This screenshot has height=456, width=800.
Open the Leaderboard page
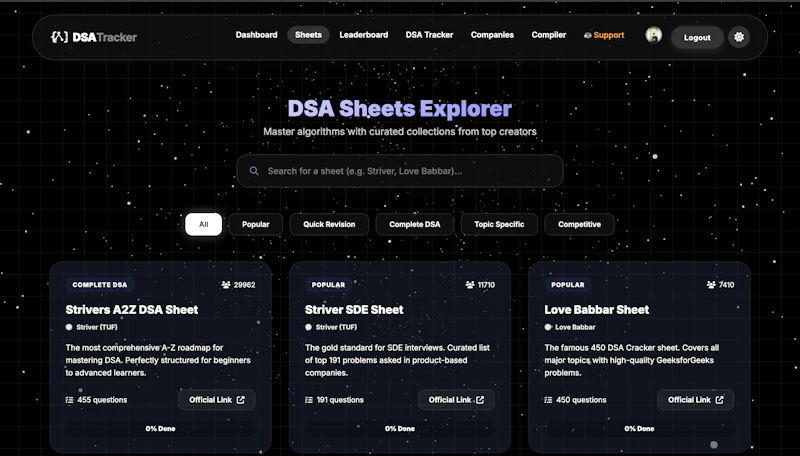(x=364, y=35)
